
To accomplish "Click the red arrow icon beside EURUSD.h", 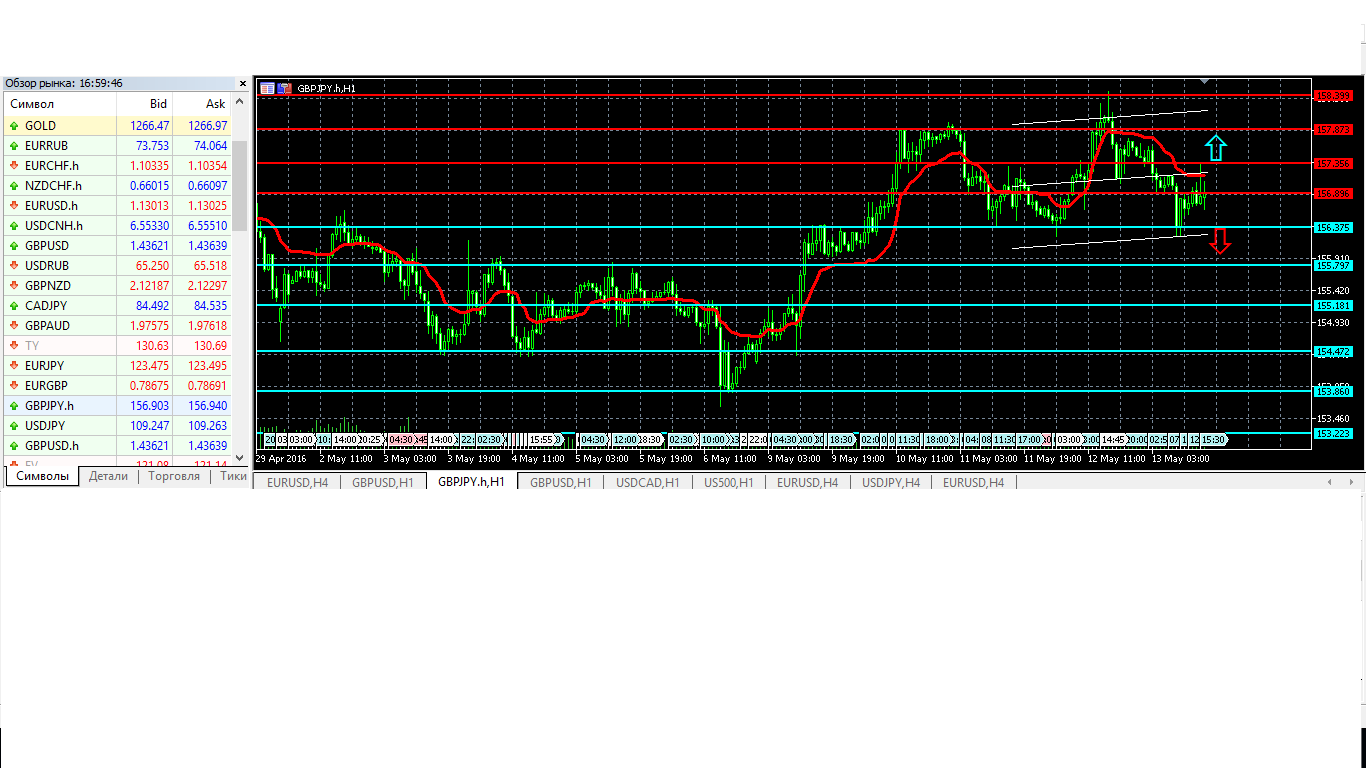I will pyautogui.click(x=14, y=206).
